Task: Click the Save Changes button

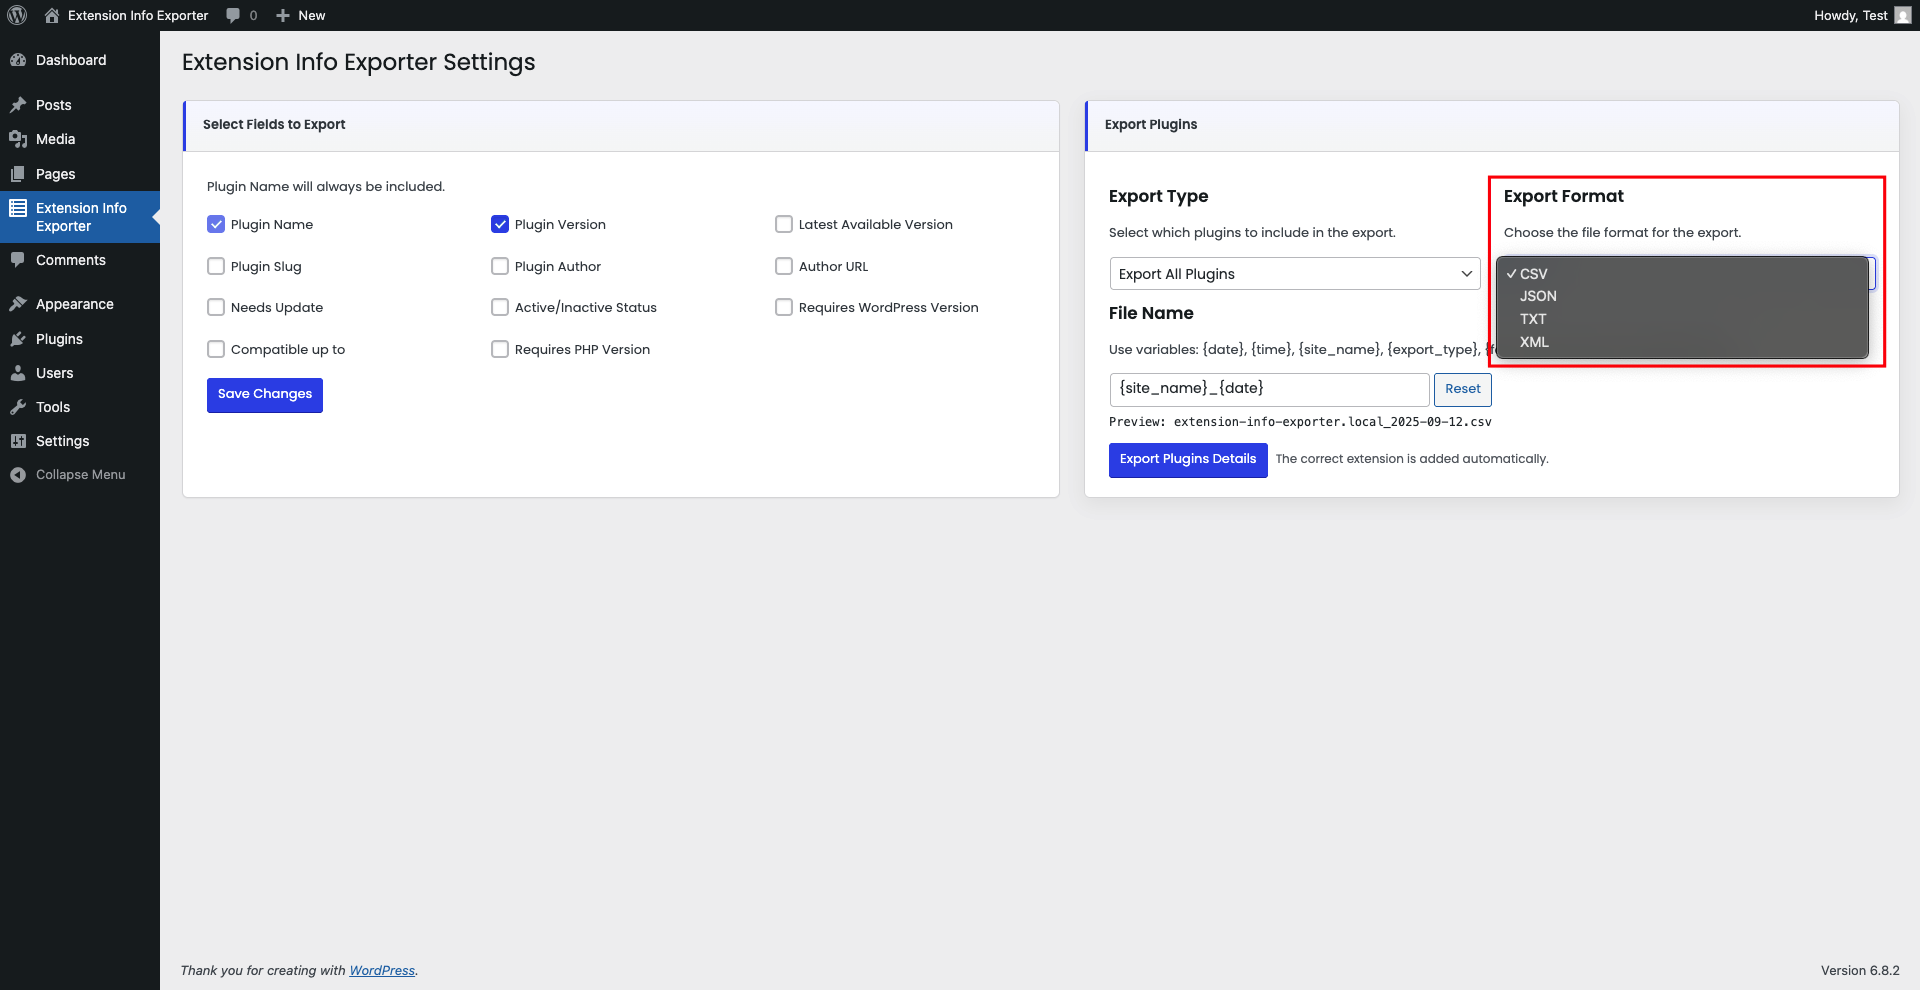Action: point(265,394)
